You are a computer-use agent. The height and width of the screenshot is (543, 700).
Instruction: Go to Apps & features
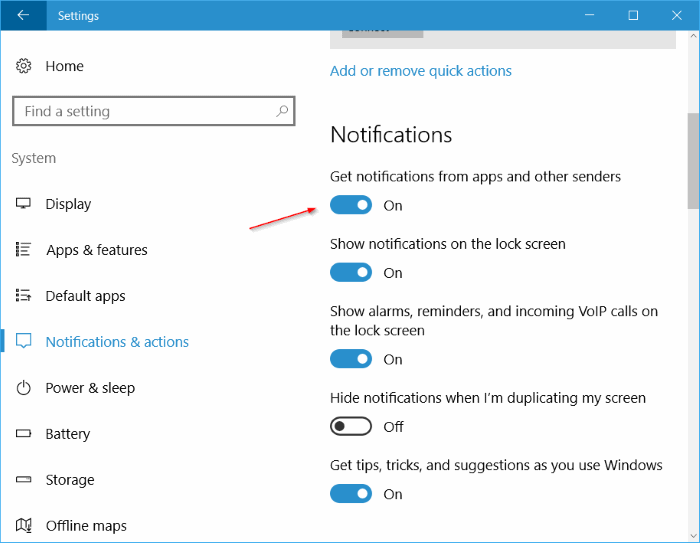[96, 250]
